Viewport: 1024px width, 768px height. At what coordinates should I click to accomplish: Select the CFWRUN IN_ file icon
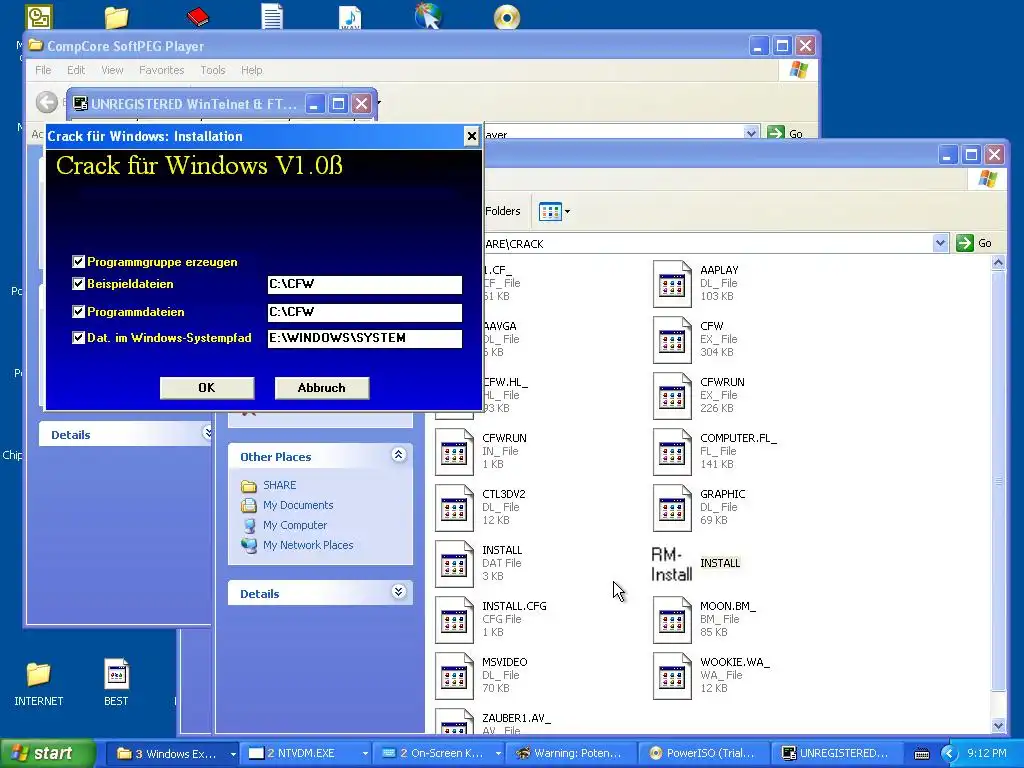click(455, 453)
